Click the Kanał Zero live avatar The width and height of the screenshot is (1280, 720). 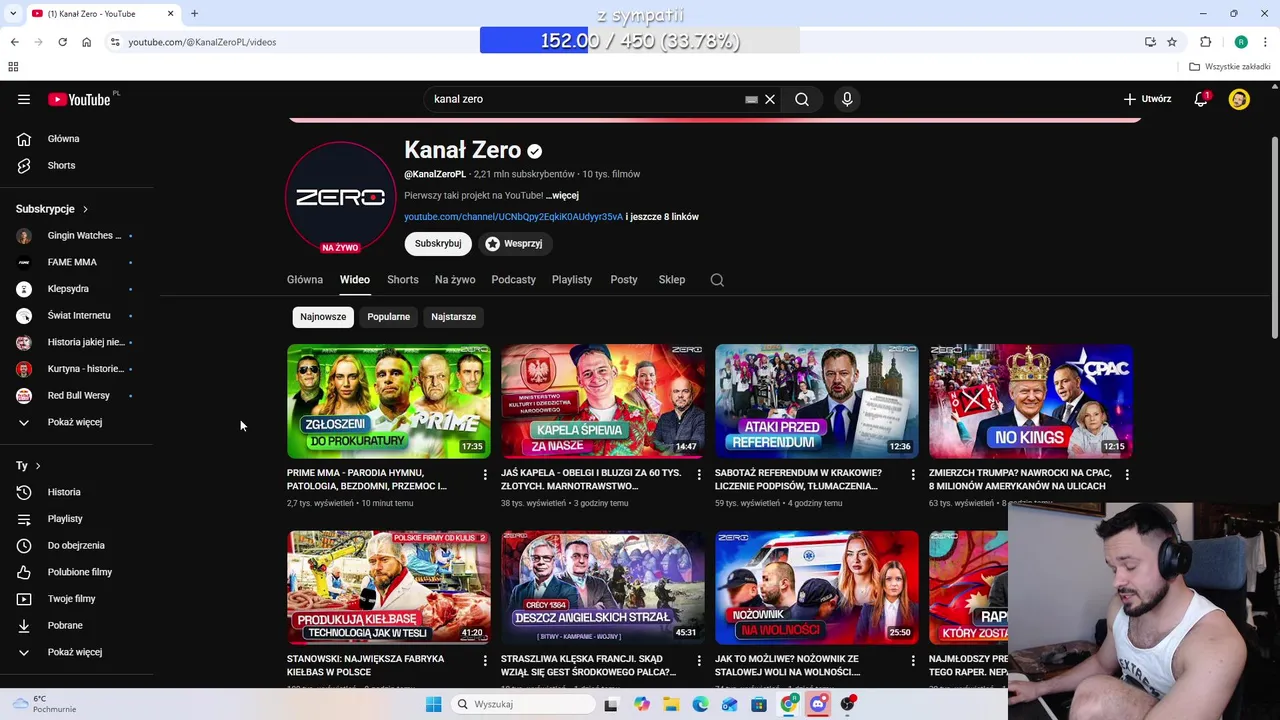pos(341,197)
